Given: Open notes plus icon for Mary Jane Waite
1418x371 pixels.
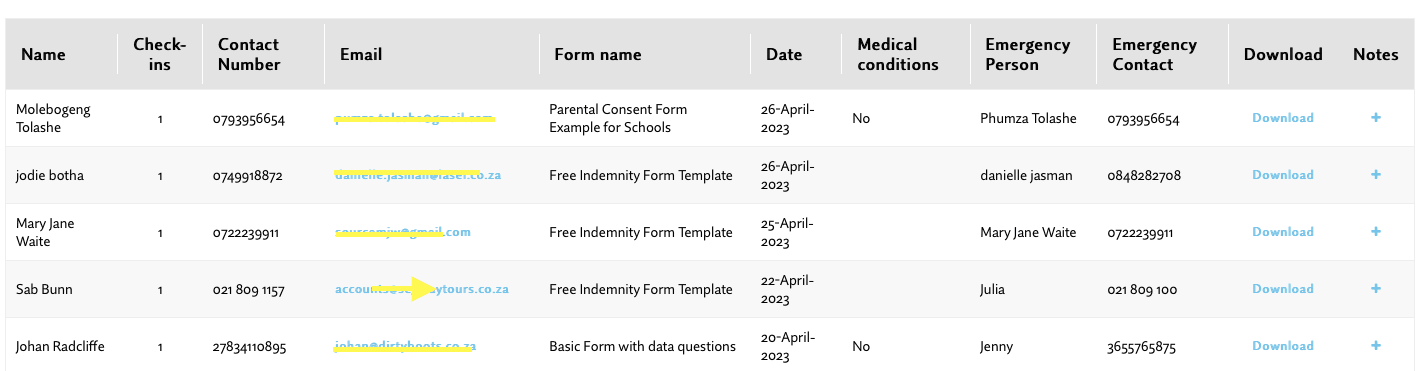Looking at the screenshot, I should click(1376, 232).
